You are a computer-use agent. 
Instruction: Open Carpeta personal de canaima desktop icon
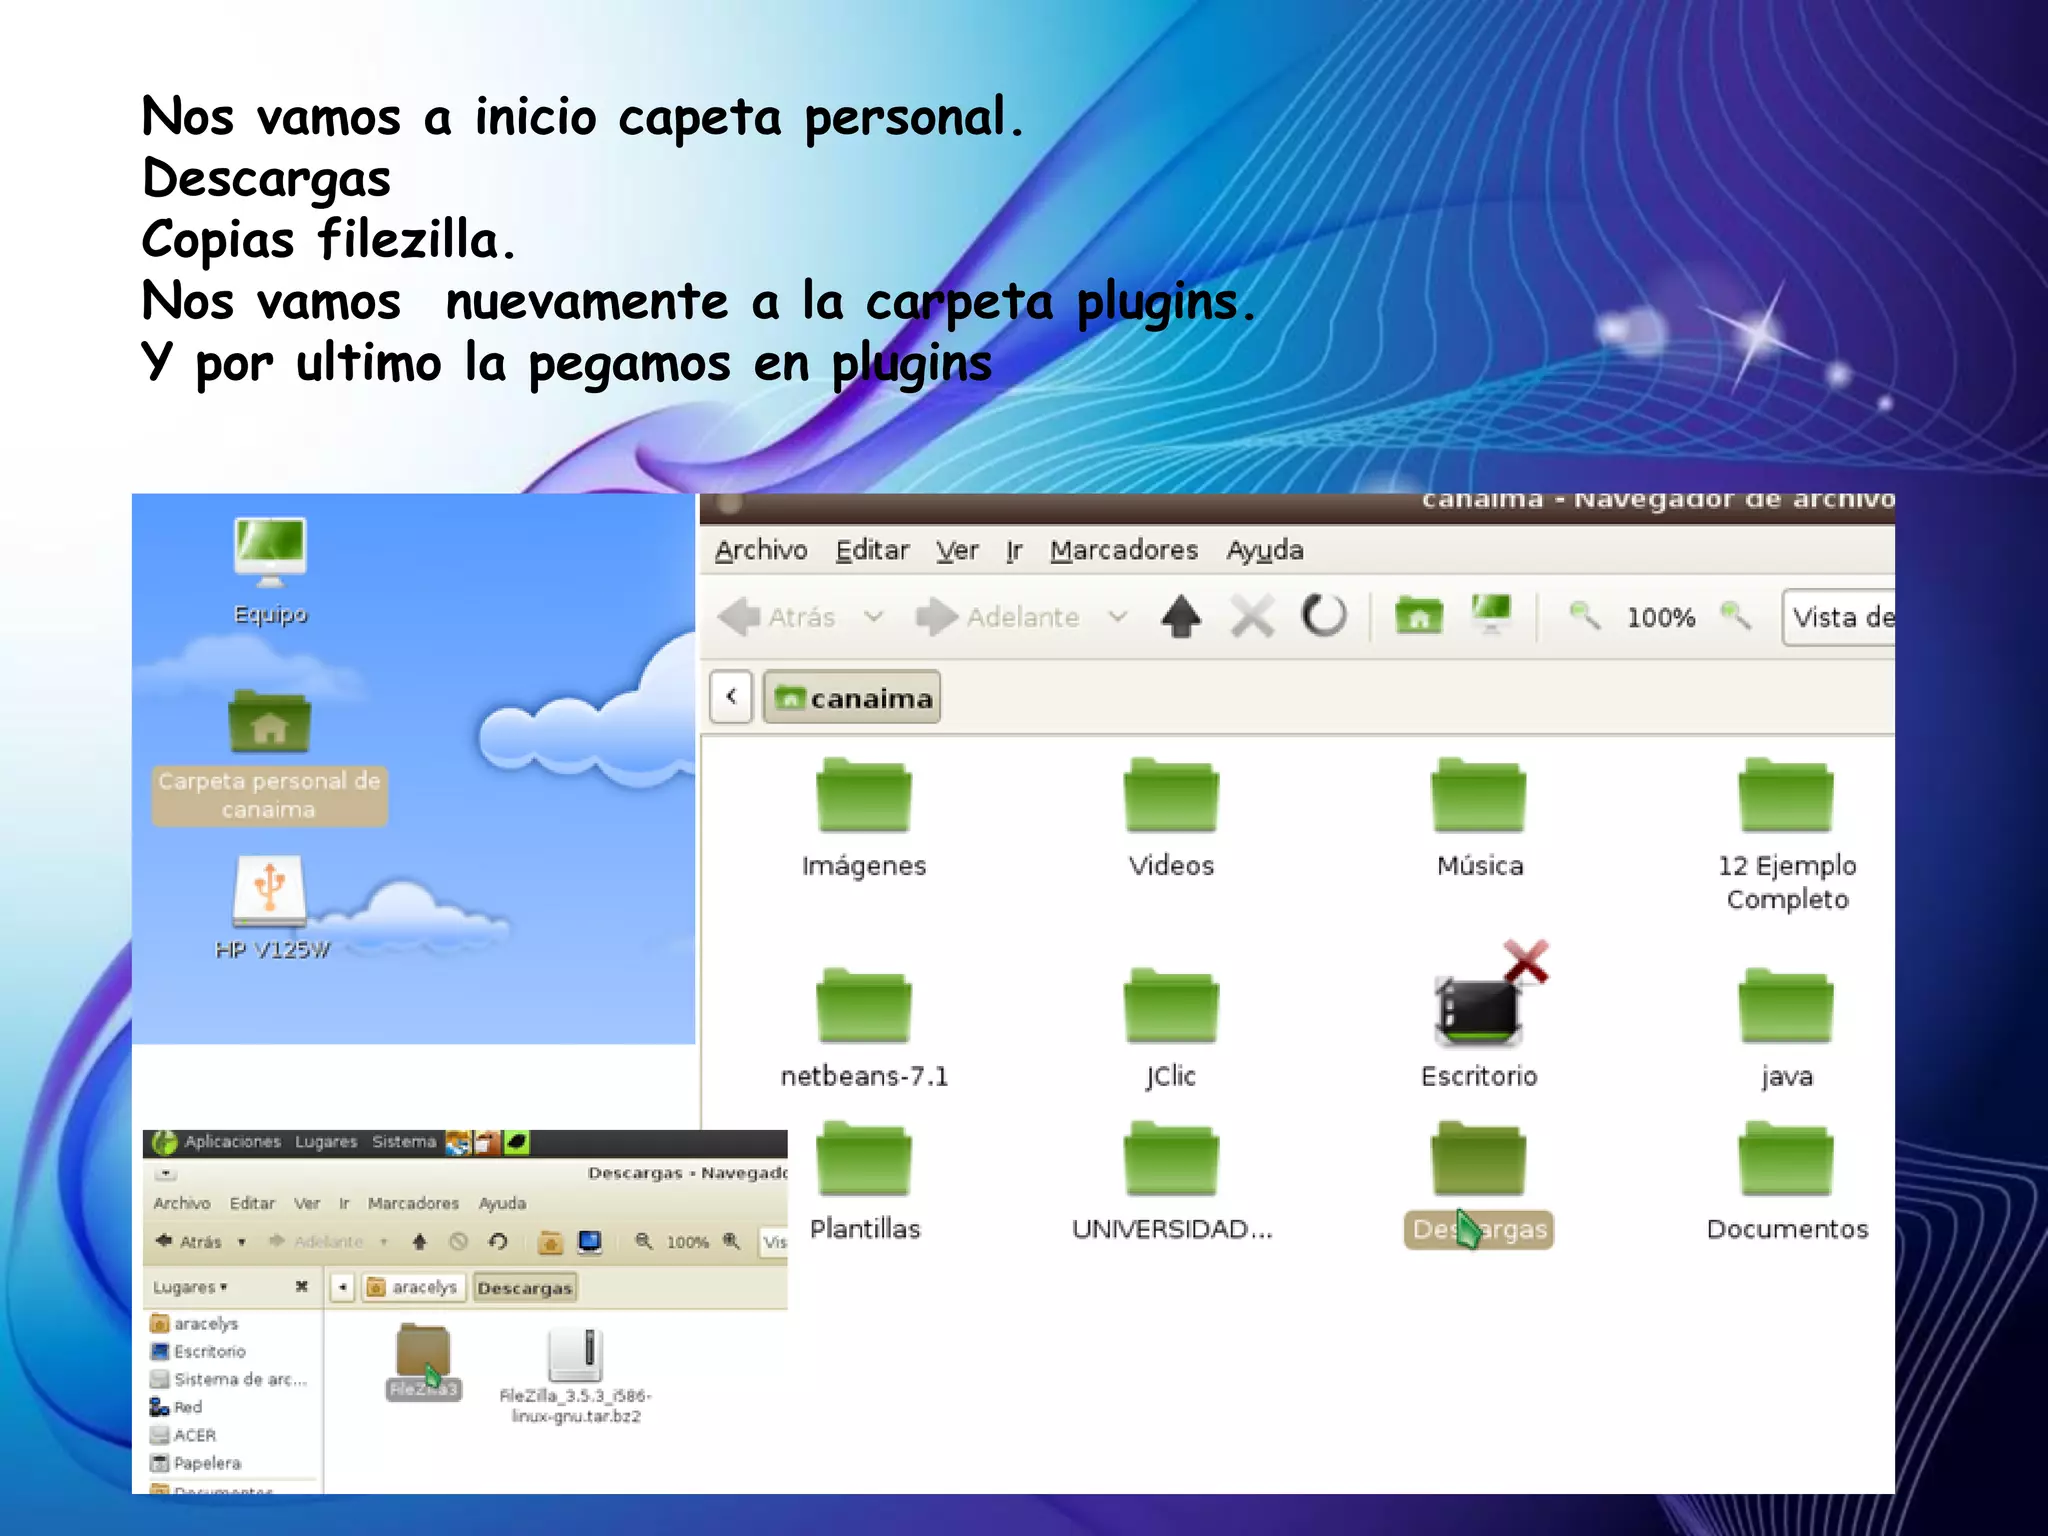click(269, 757)
